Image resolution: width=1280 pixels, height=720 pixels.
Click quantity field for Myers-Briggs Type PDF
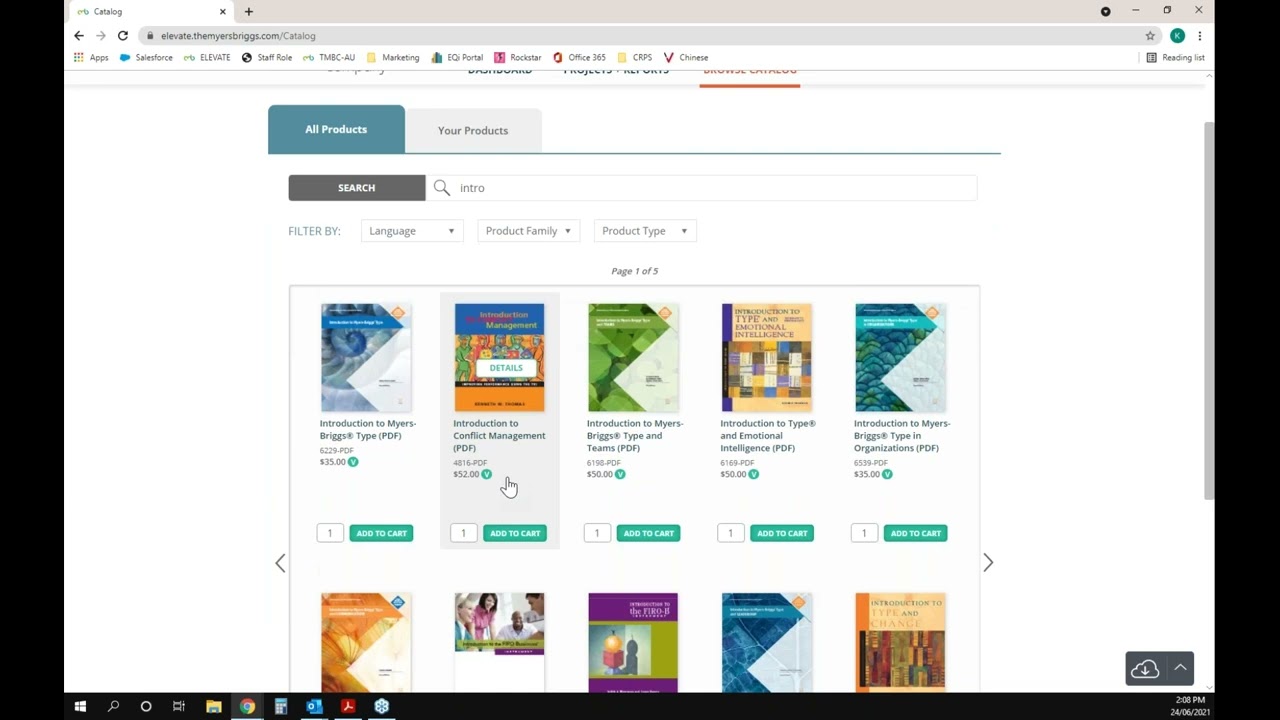[x=330, y=533]
